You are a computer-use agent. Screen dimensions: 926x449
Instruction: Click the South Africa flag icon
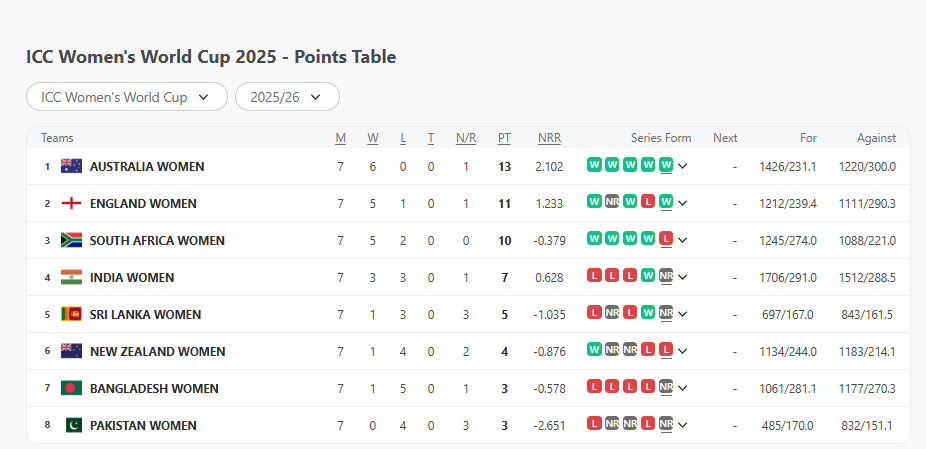tap(71, 240)
